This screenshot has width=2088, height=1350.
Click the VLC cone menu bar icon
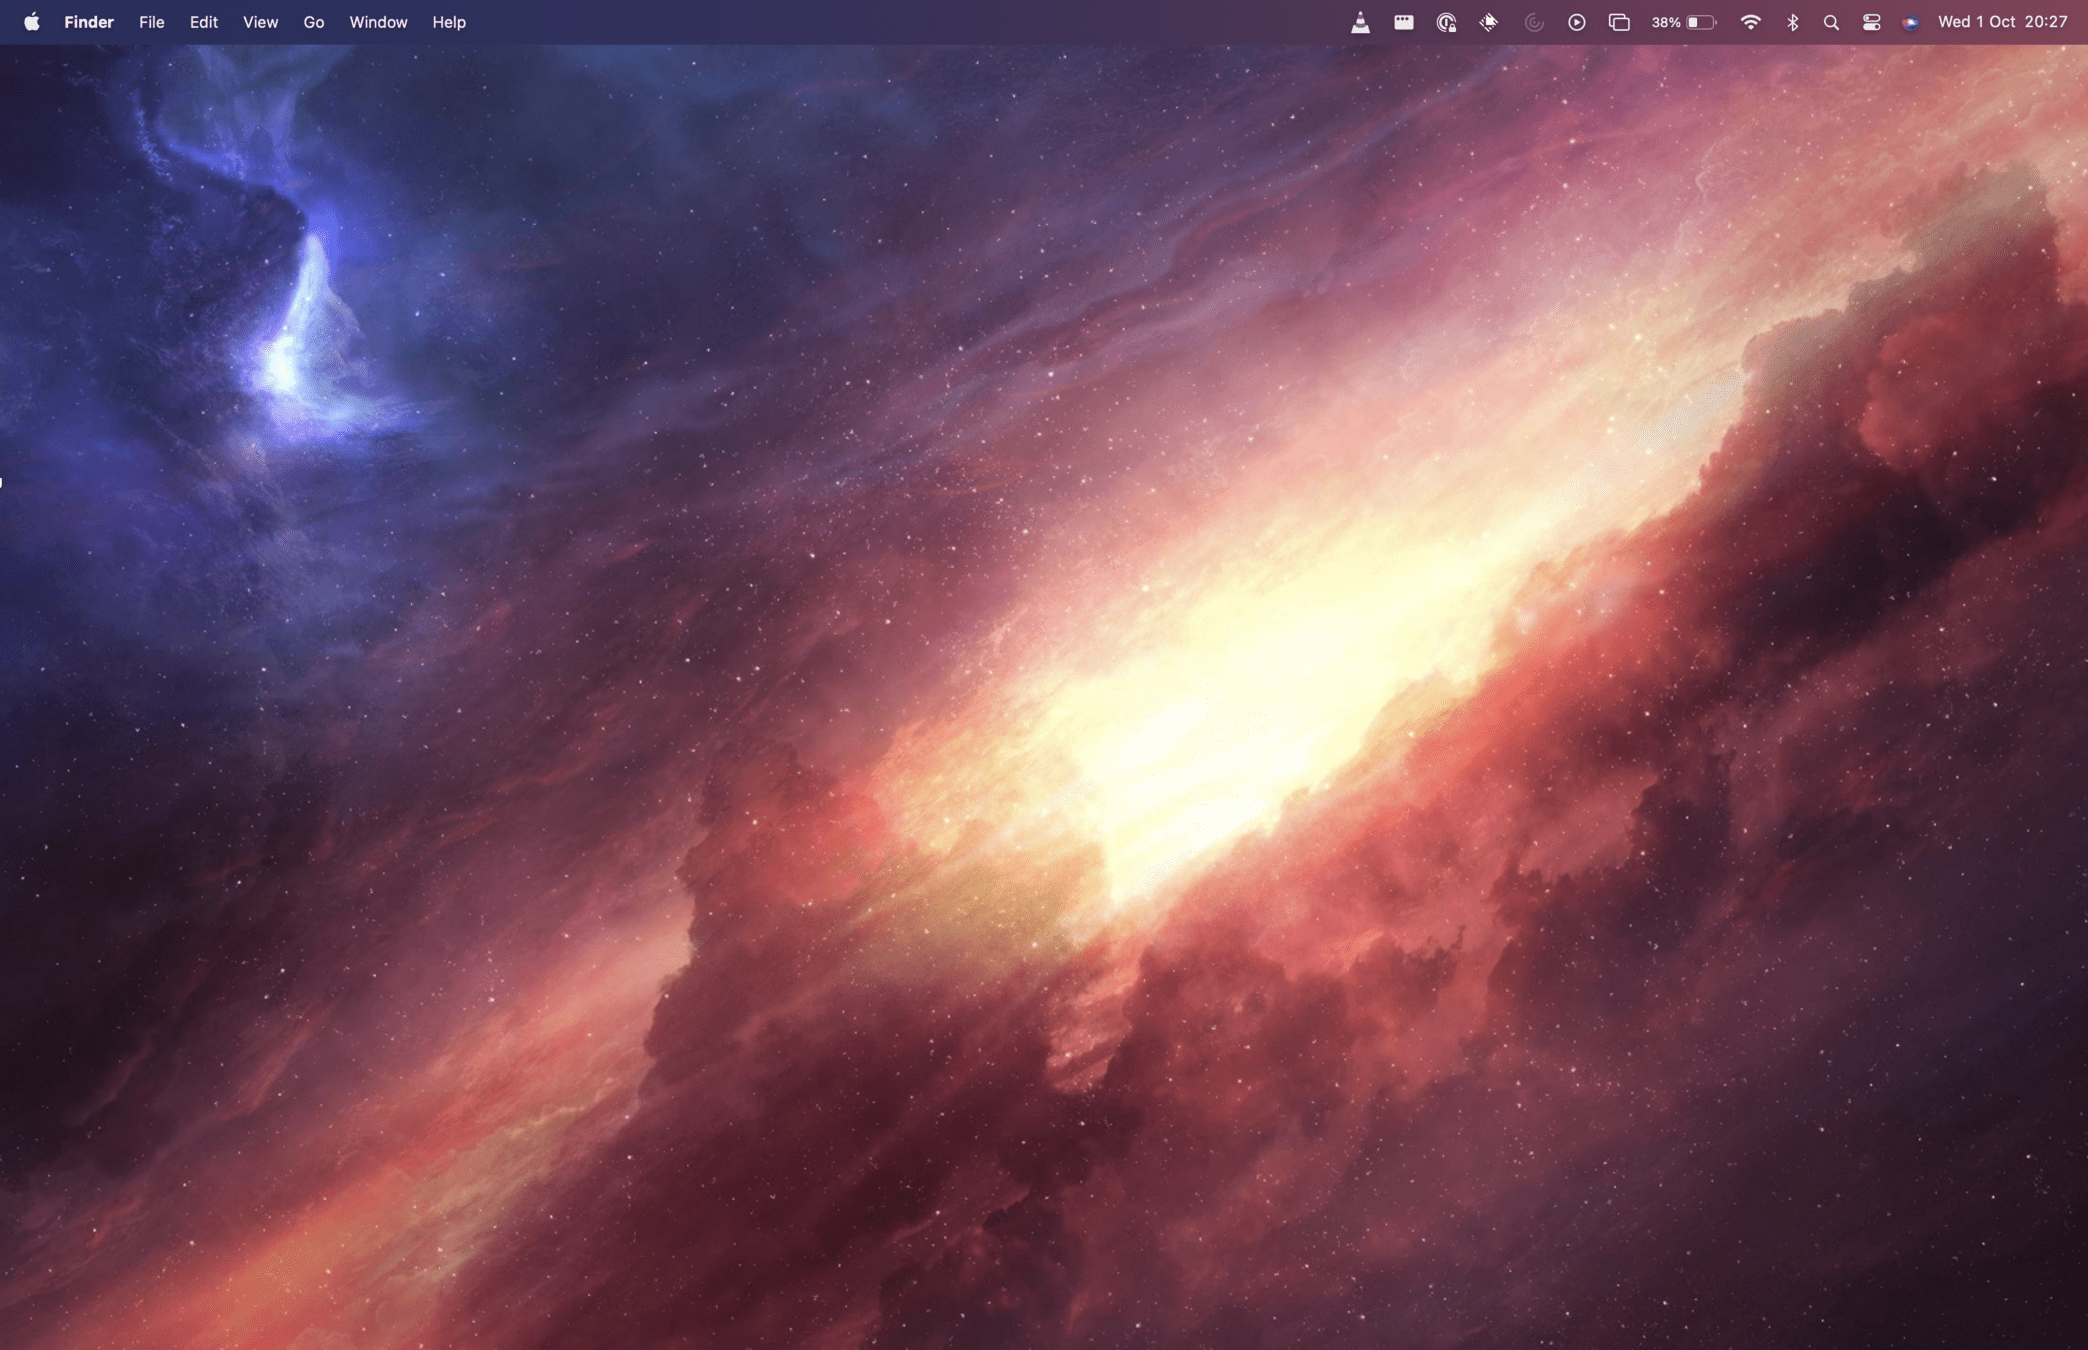(1360, 22)
